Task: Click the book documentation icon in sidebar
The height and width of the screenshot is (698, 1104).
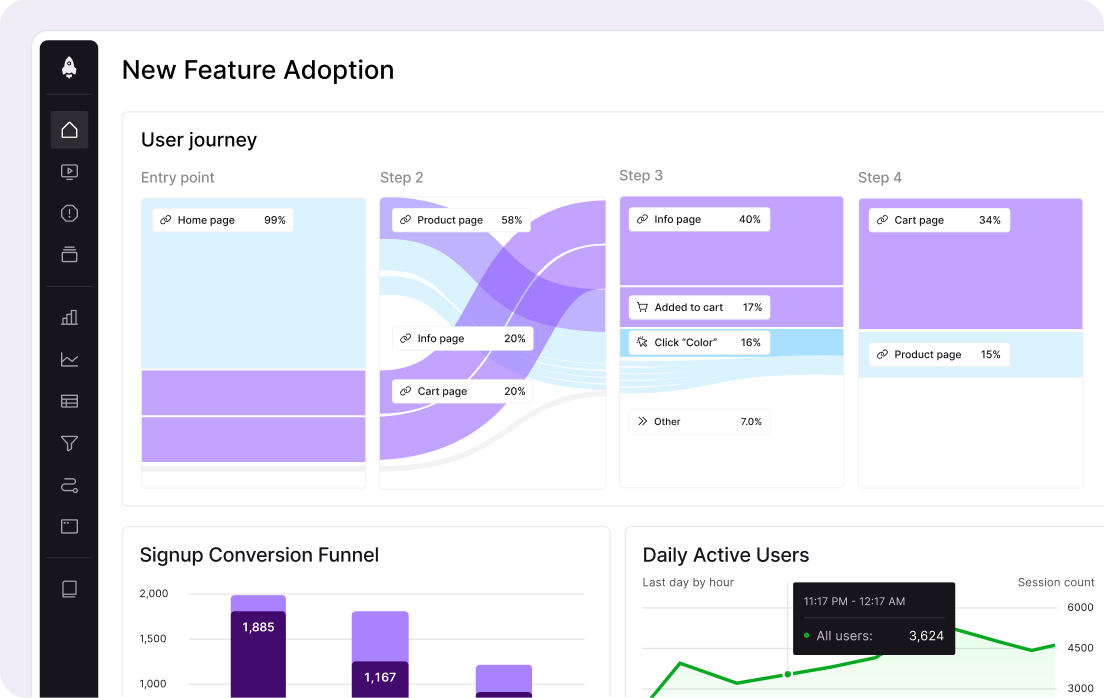Action: coord(69,589)
